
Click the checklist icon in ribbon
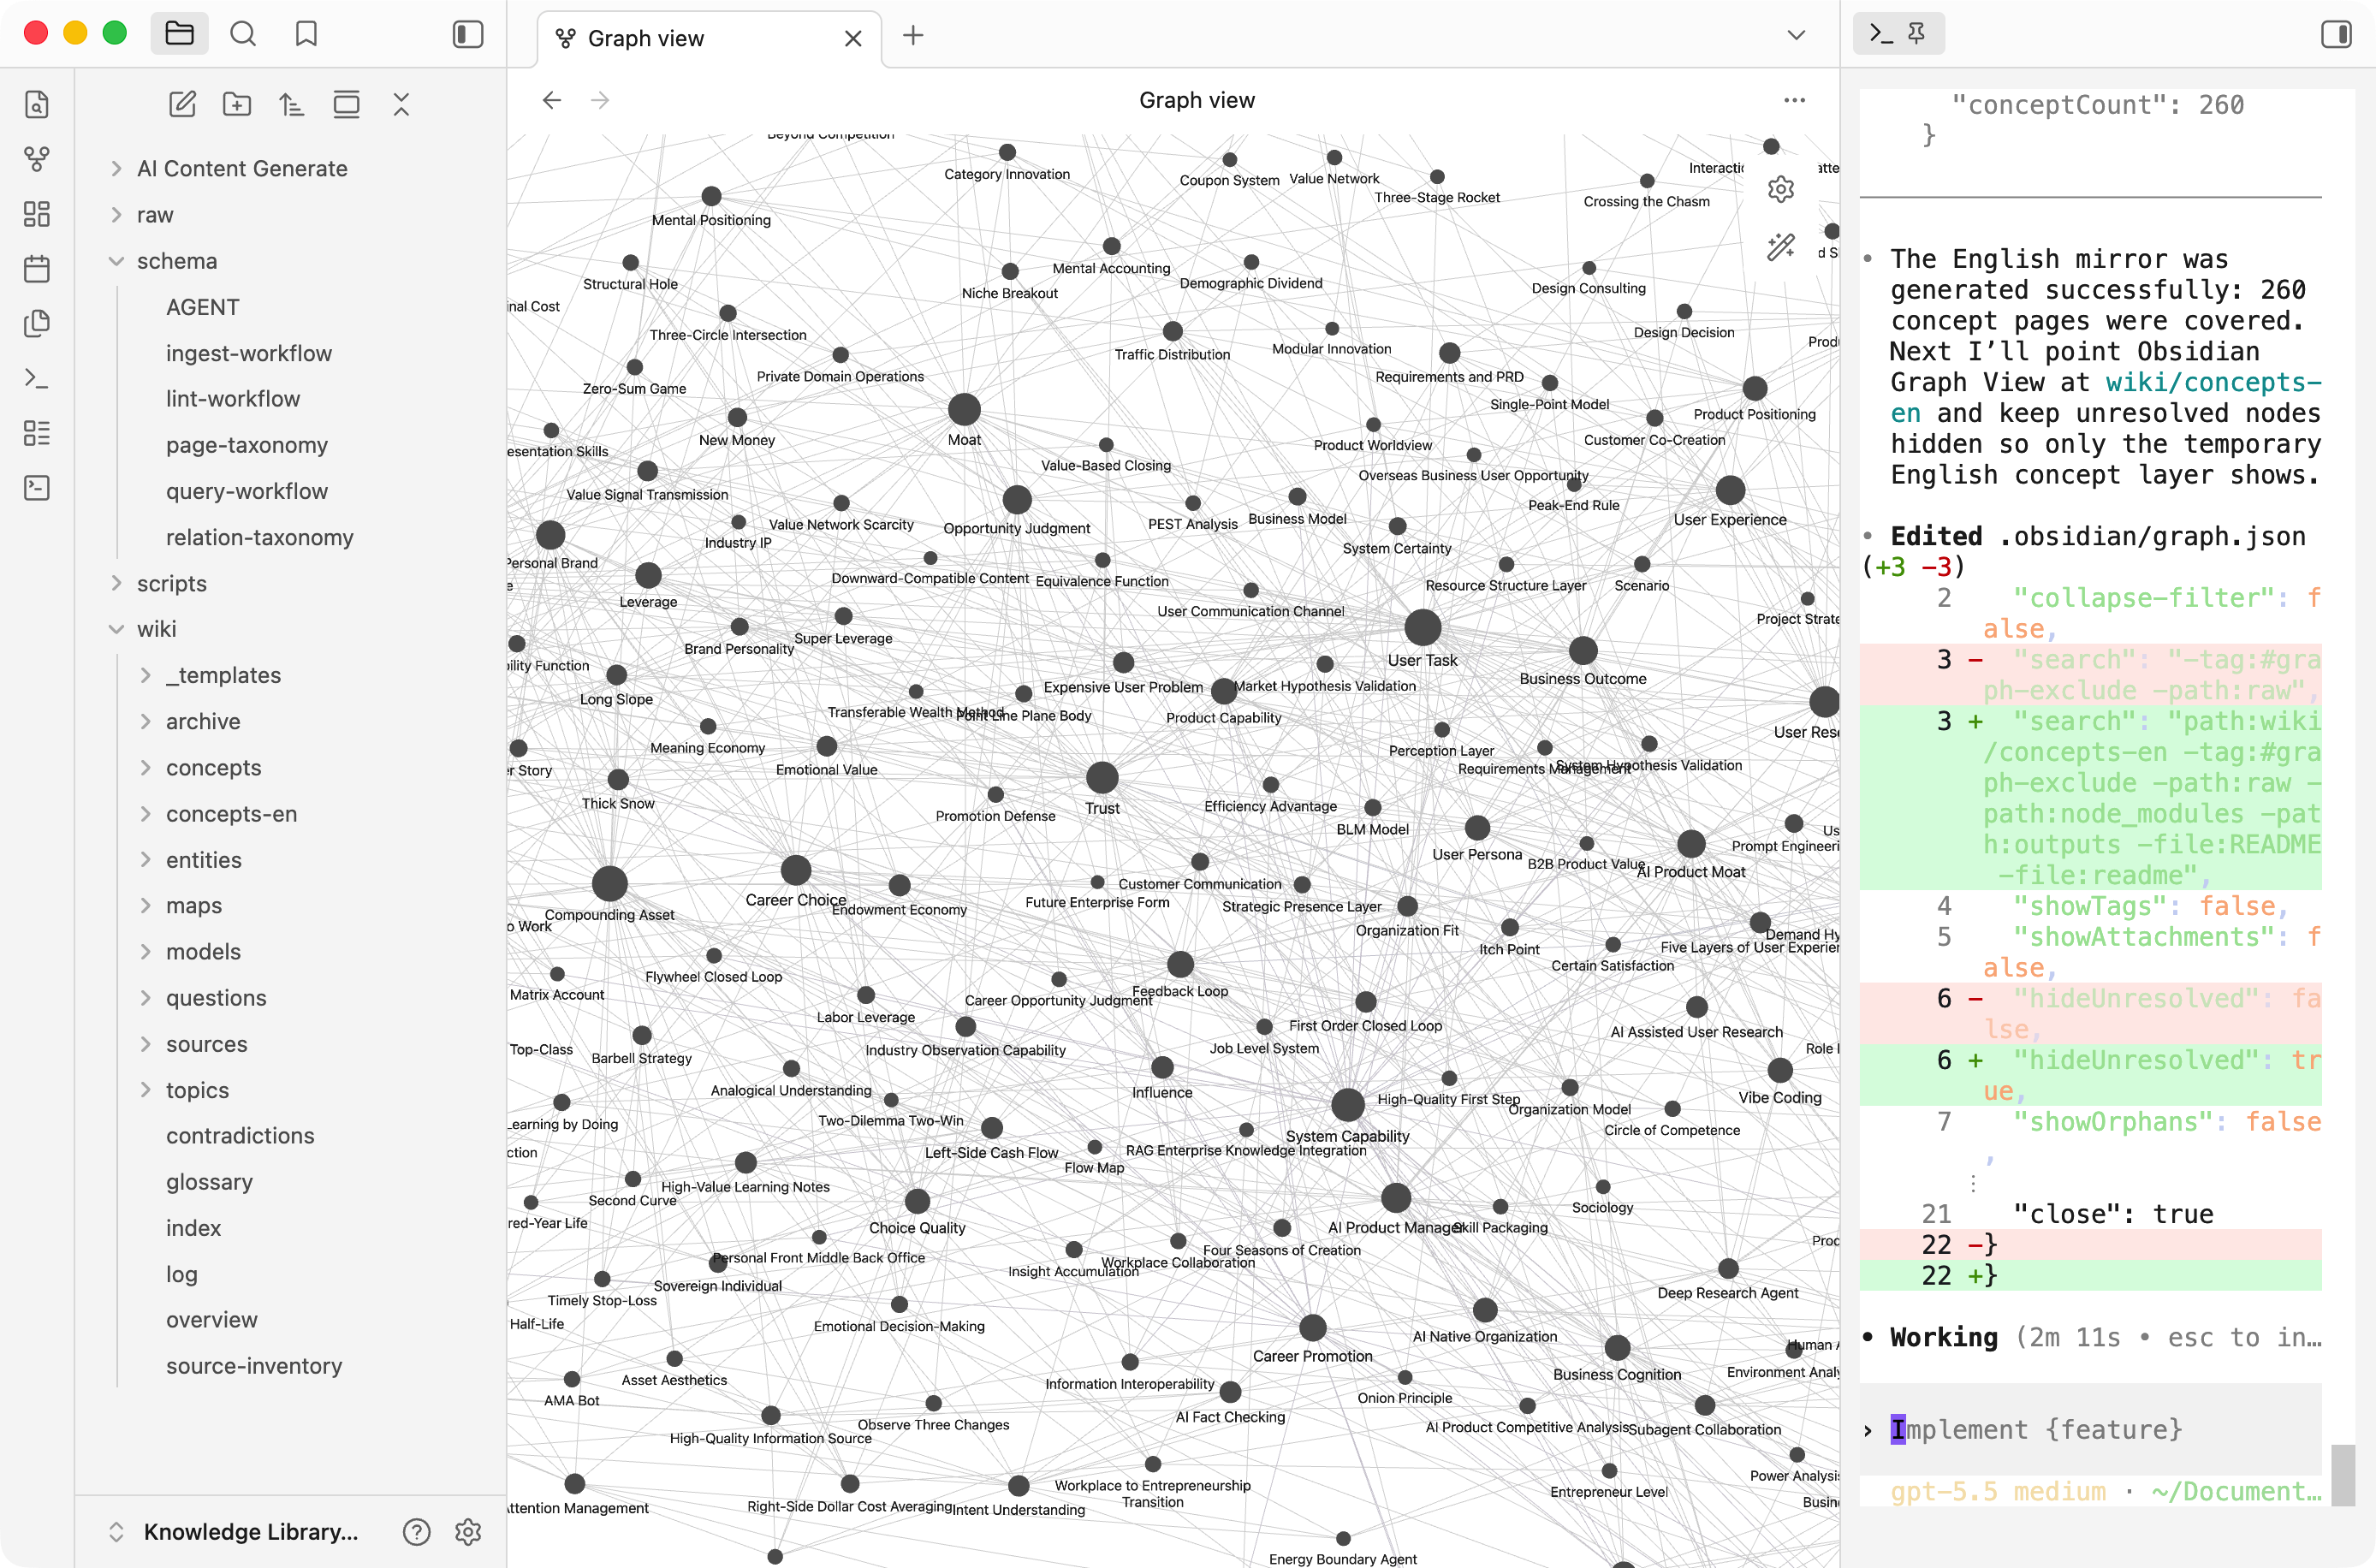[37, 433]
